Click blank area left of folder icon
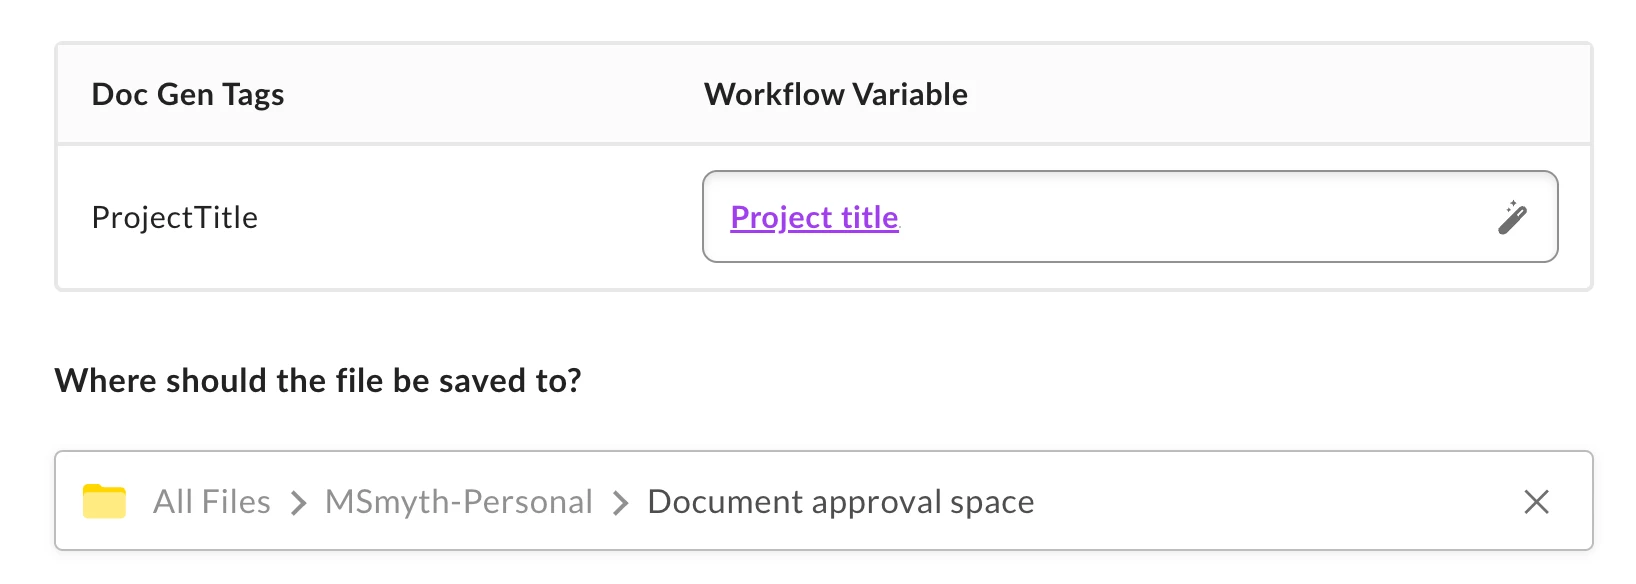The height and width of the screenshot is (584, 1636). [68, 501]
